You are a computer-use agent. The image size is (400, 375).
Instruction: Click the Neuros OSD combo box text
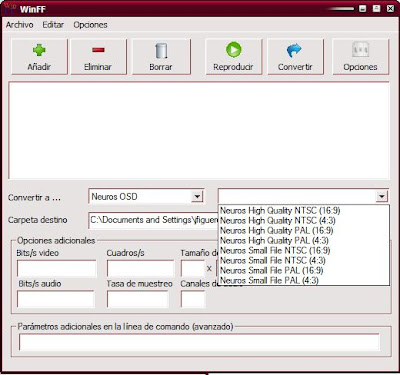click(114, 197)
